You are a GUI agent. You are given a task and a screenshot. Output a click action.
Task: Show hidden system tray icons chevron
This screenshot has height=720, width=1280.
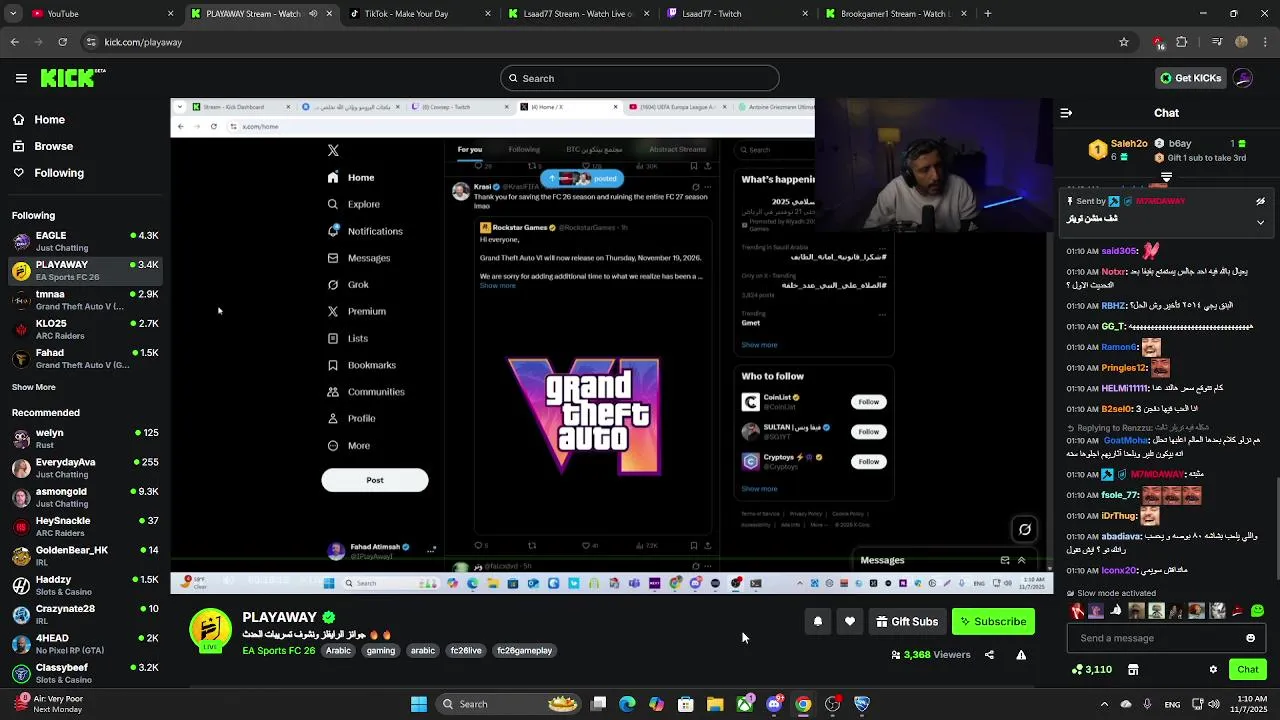point(1104,704)
